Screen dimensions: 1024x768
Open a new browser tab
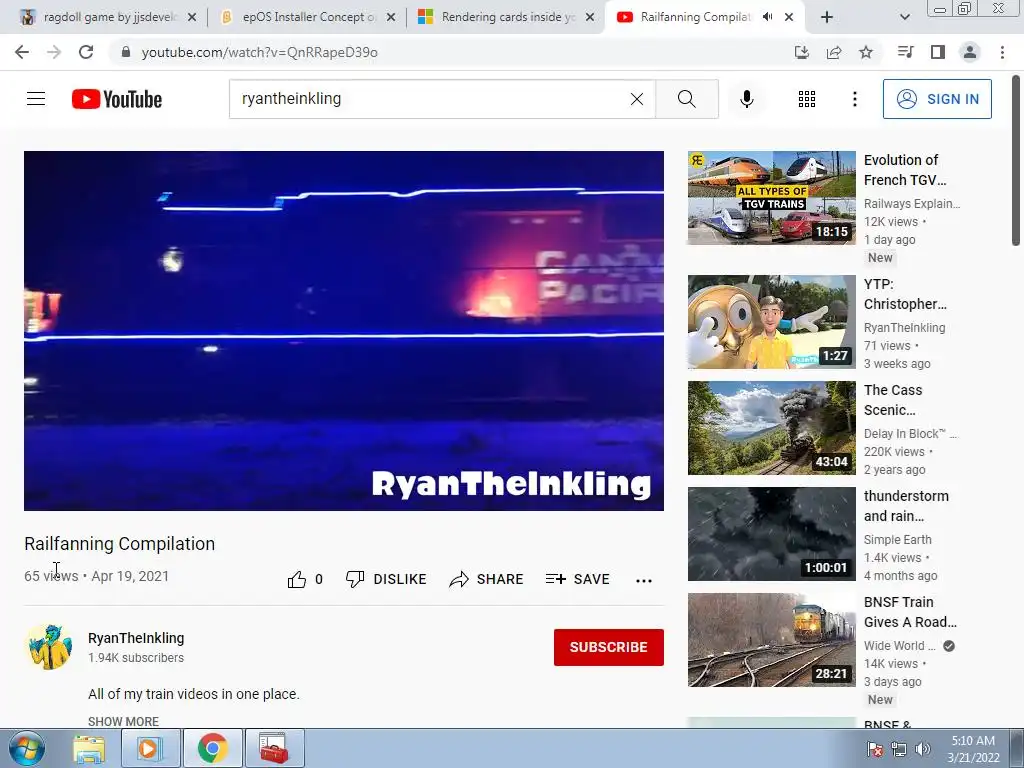(x=827, y=17)
